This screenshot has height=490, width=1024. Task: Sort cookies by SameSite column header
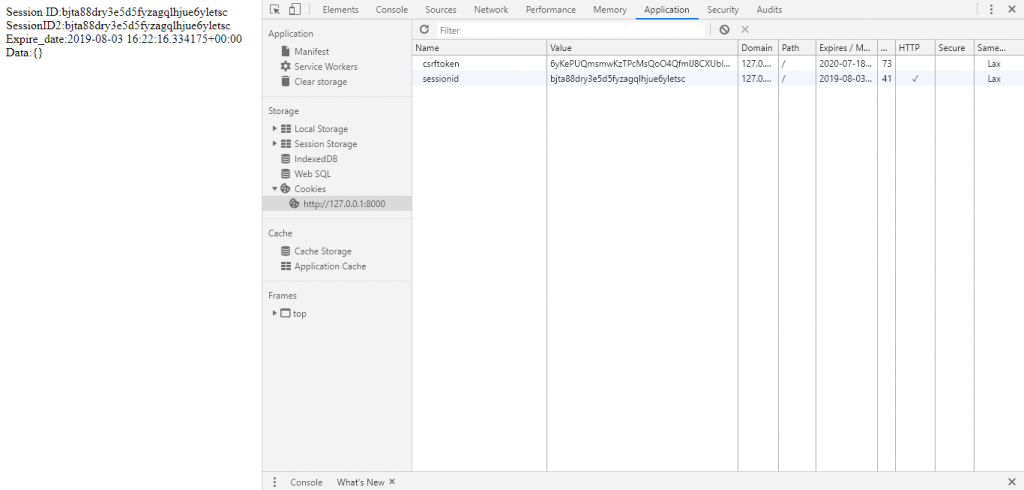(x=999, y=48)
